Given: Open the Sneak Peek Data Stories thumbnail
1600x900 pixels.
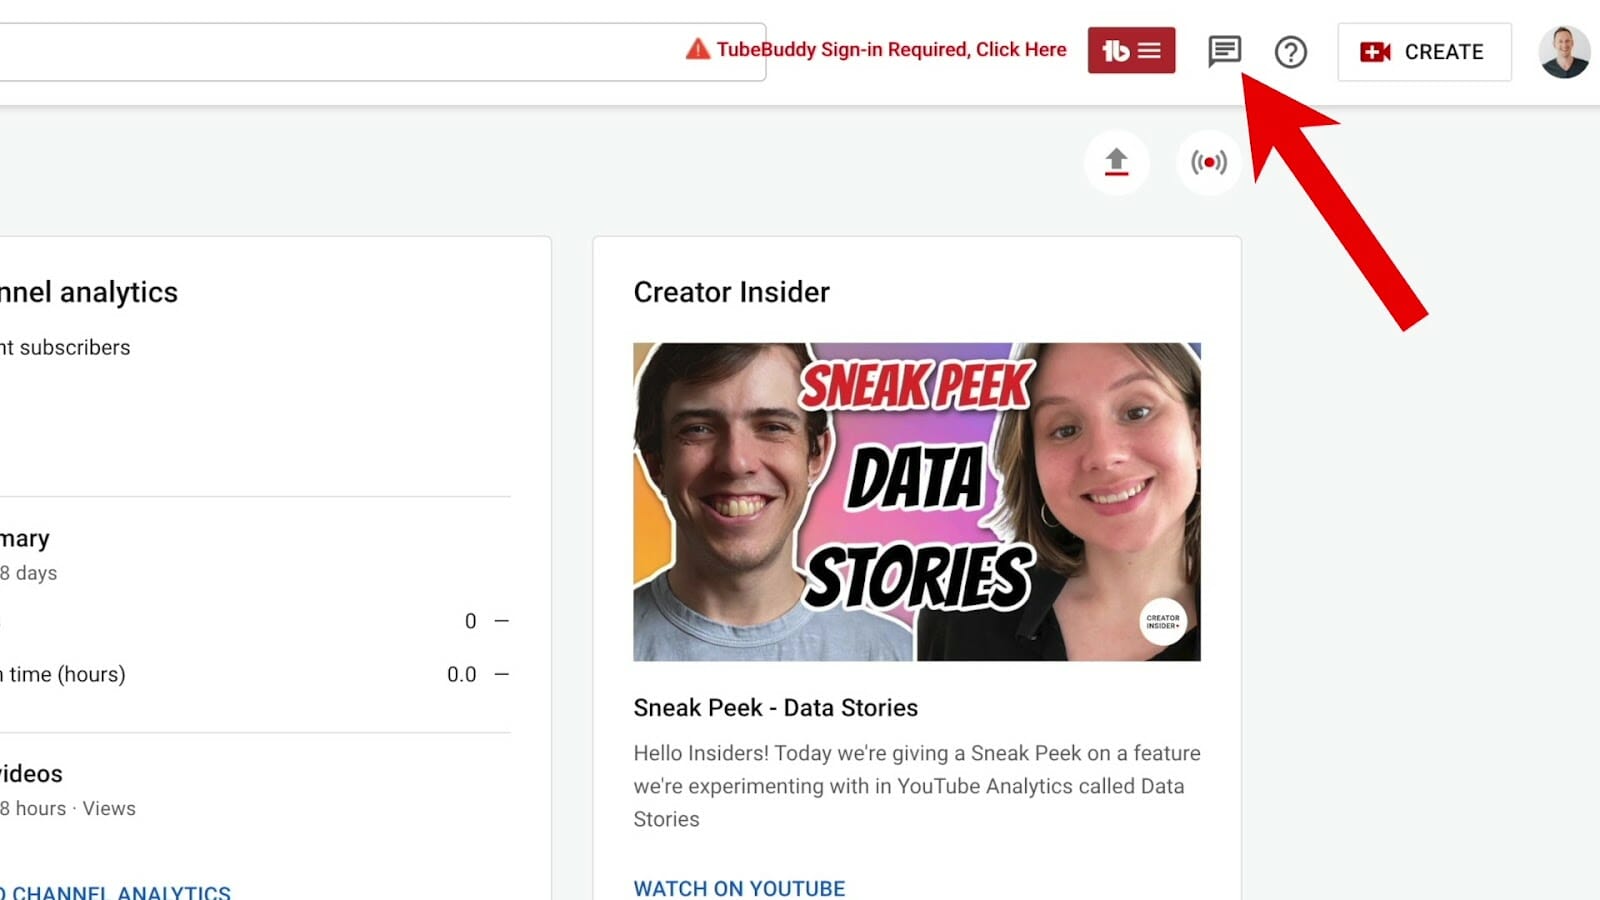Looking at the screenshot, I should pyautogui.click(x=917, y=502).
